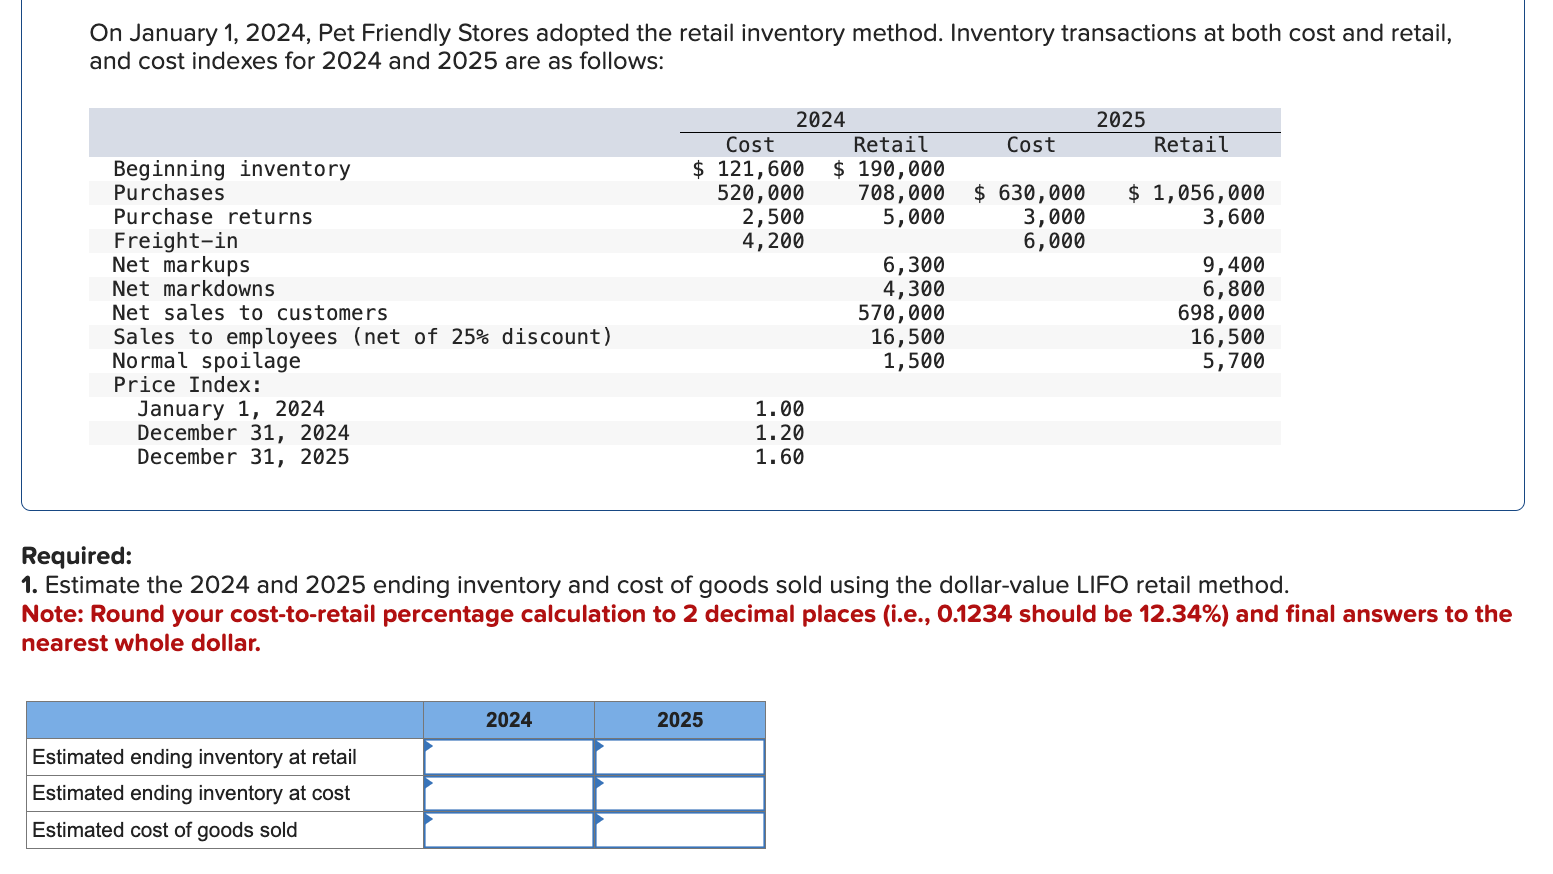Click the price index value 1.00
The image size is (1553, 874).
[779, 409]
